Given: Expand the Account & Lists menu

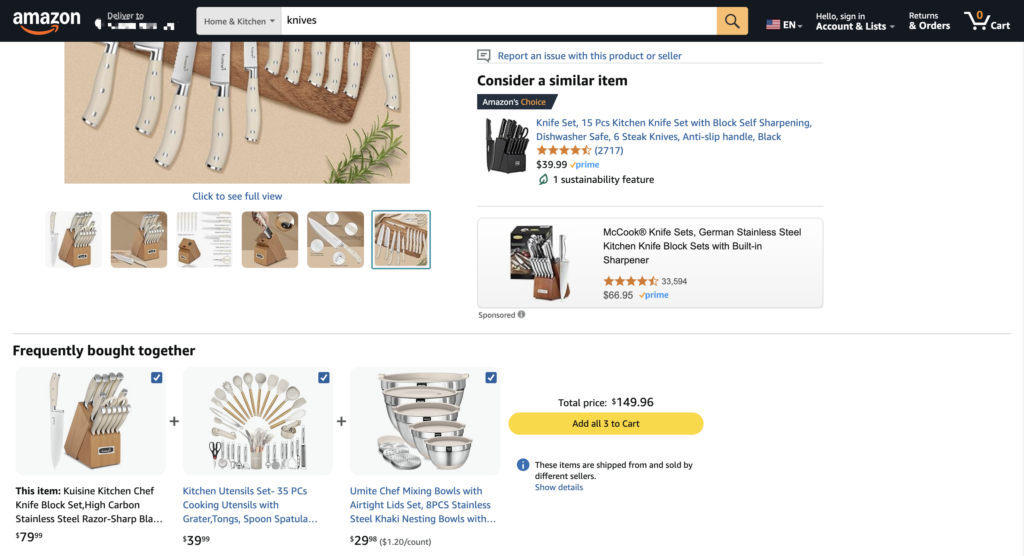Looking at the screenshot, I should (854, 21).
